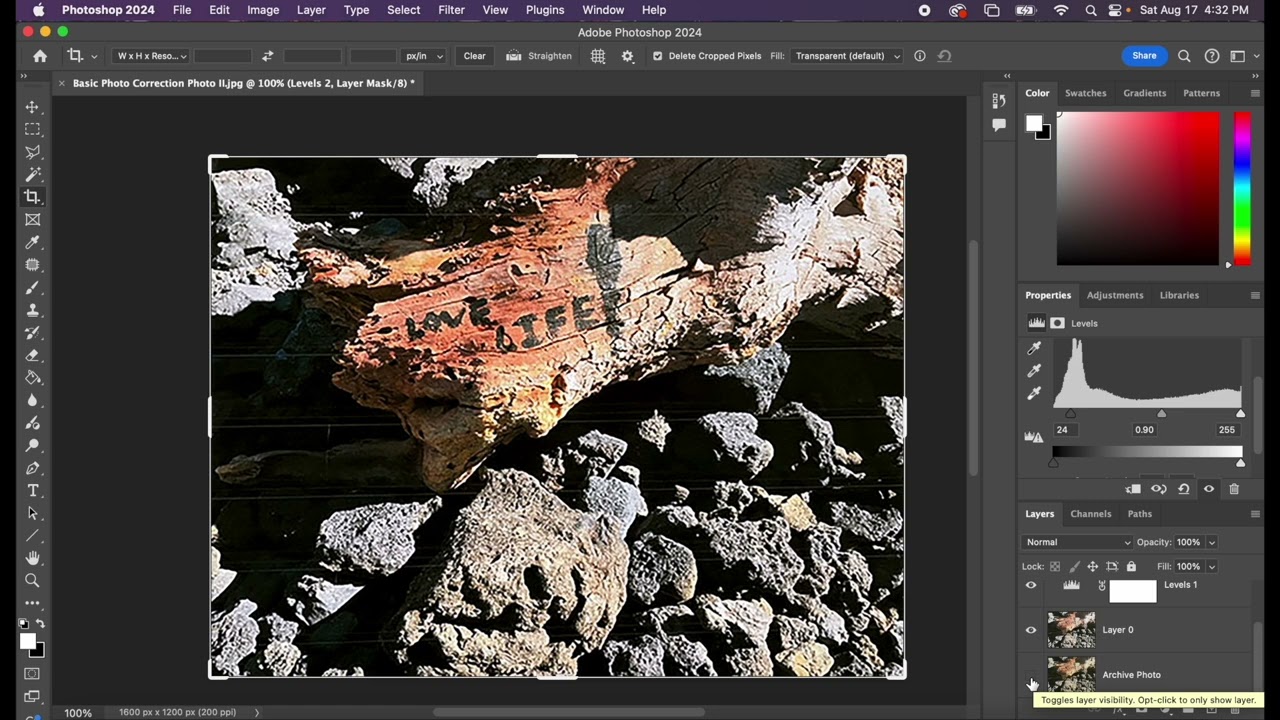This screenshot has height=720, width=1280.
Task: Click the Share button
Action: [1145, 56]
